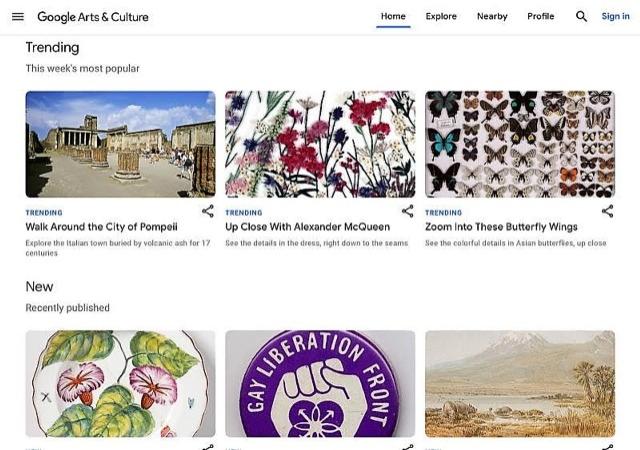Switch to the Home tab
Image resolution: width=640 pixels, height=450 pixels.
pyautogui.click(x=393, y=17)
